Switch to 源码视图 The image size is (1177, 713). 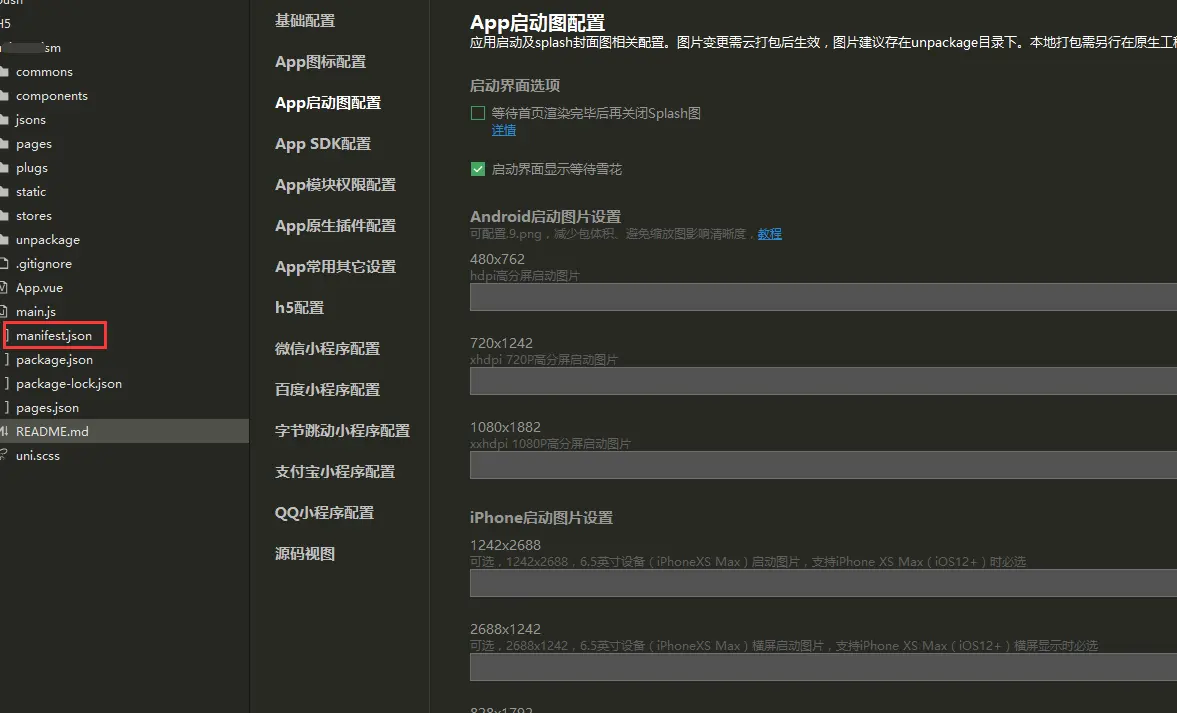(305, 554)
